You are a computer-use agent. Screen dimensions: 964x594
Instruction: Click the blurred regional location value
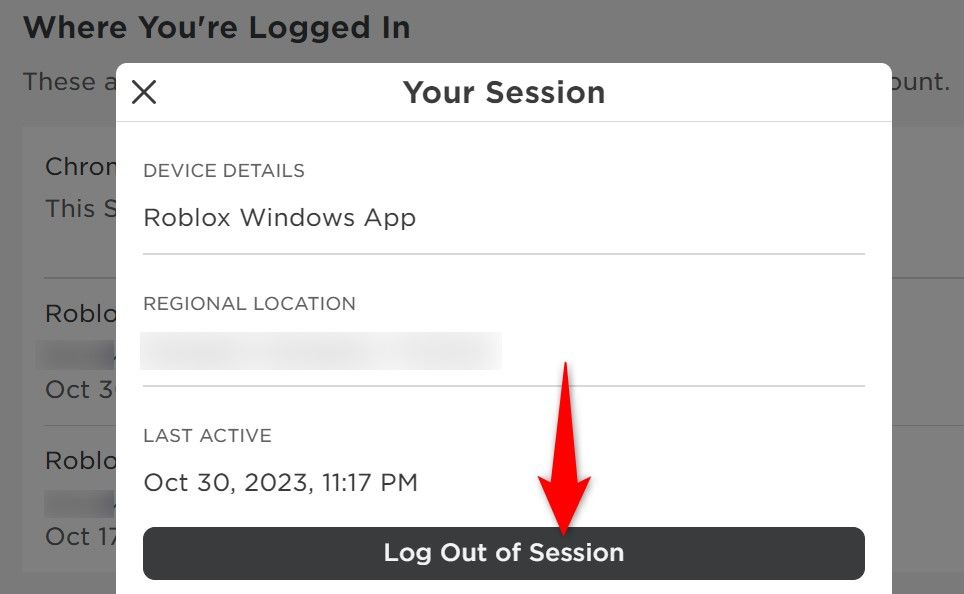pyautogui.click(x=321, y=351)
